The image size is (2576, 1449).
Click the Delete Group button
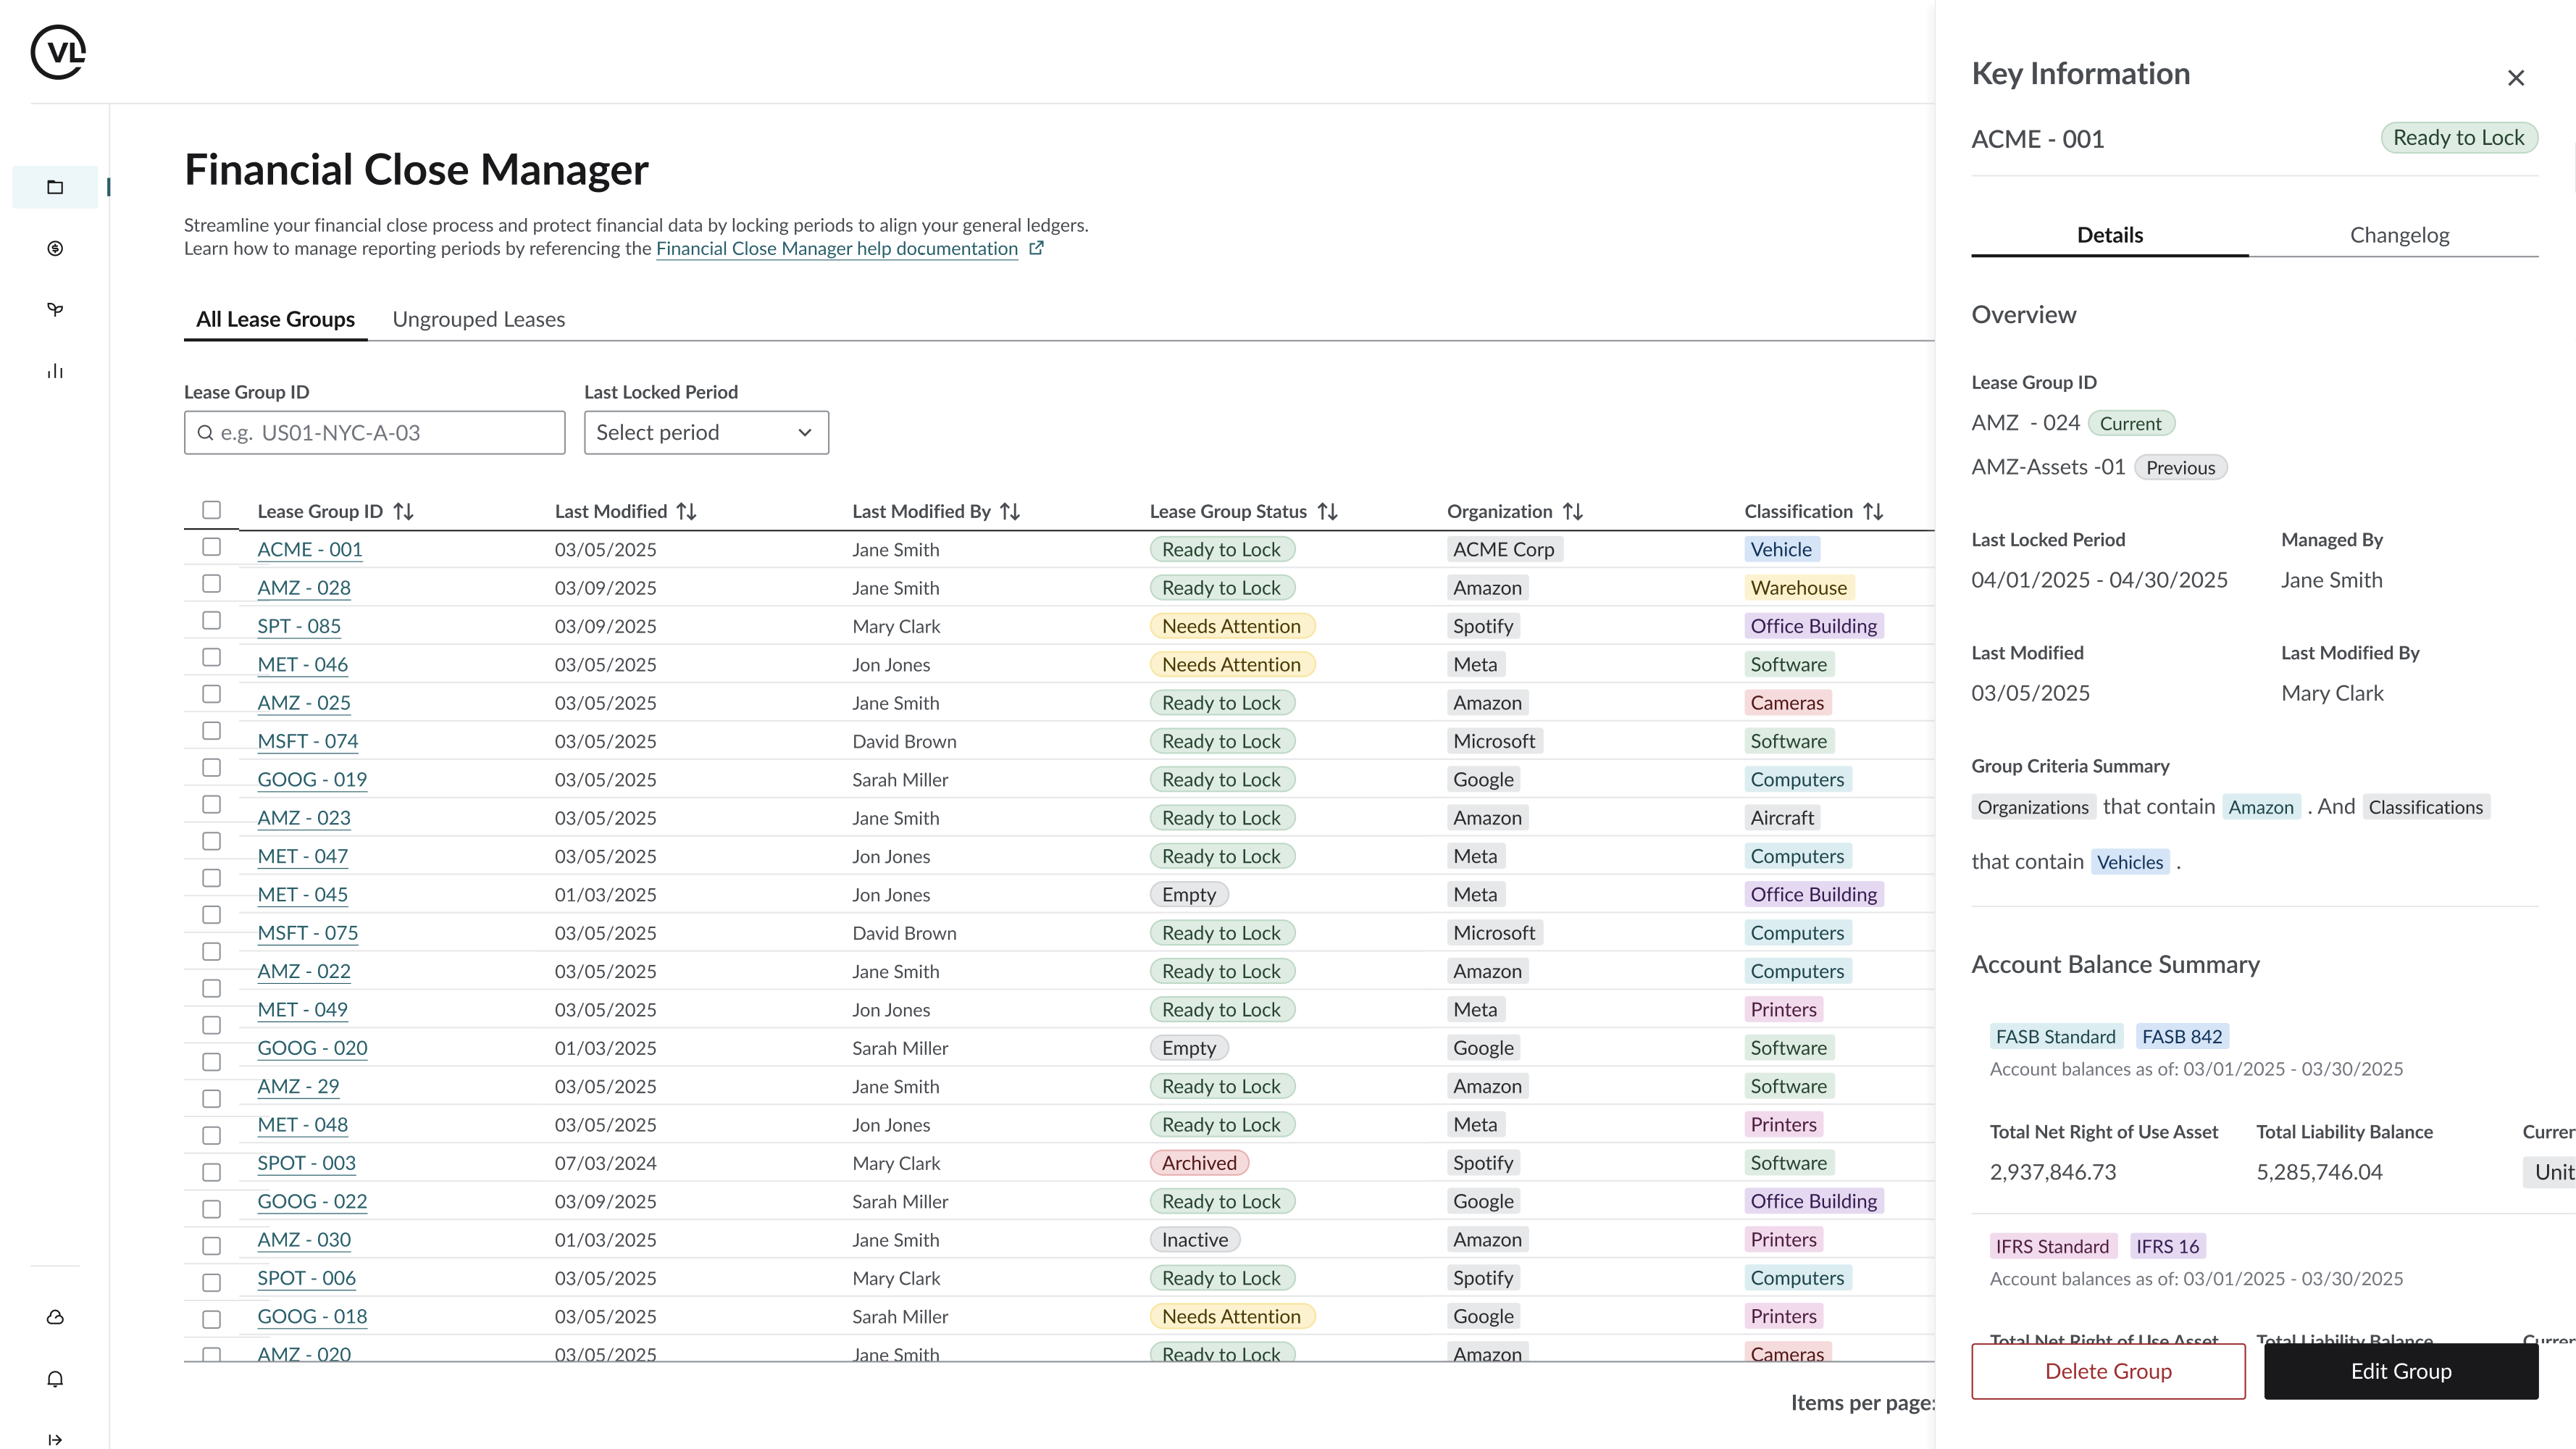pyautogui.click(x=2107, y=1371)
